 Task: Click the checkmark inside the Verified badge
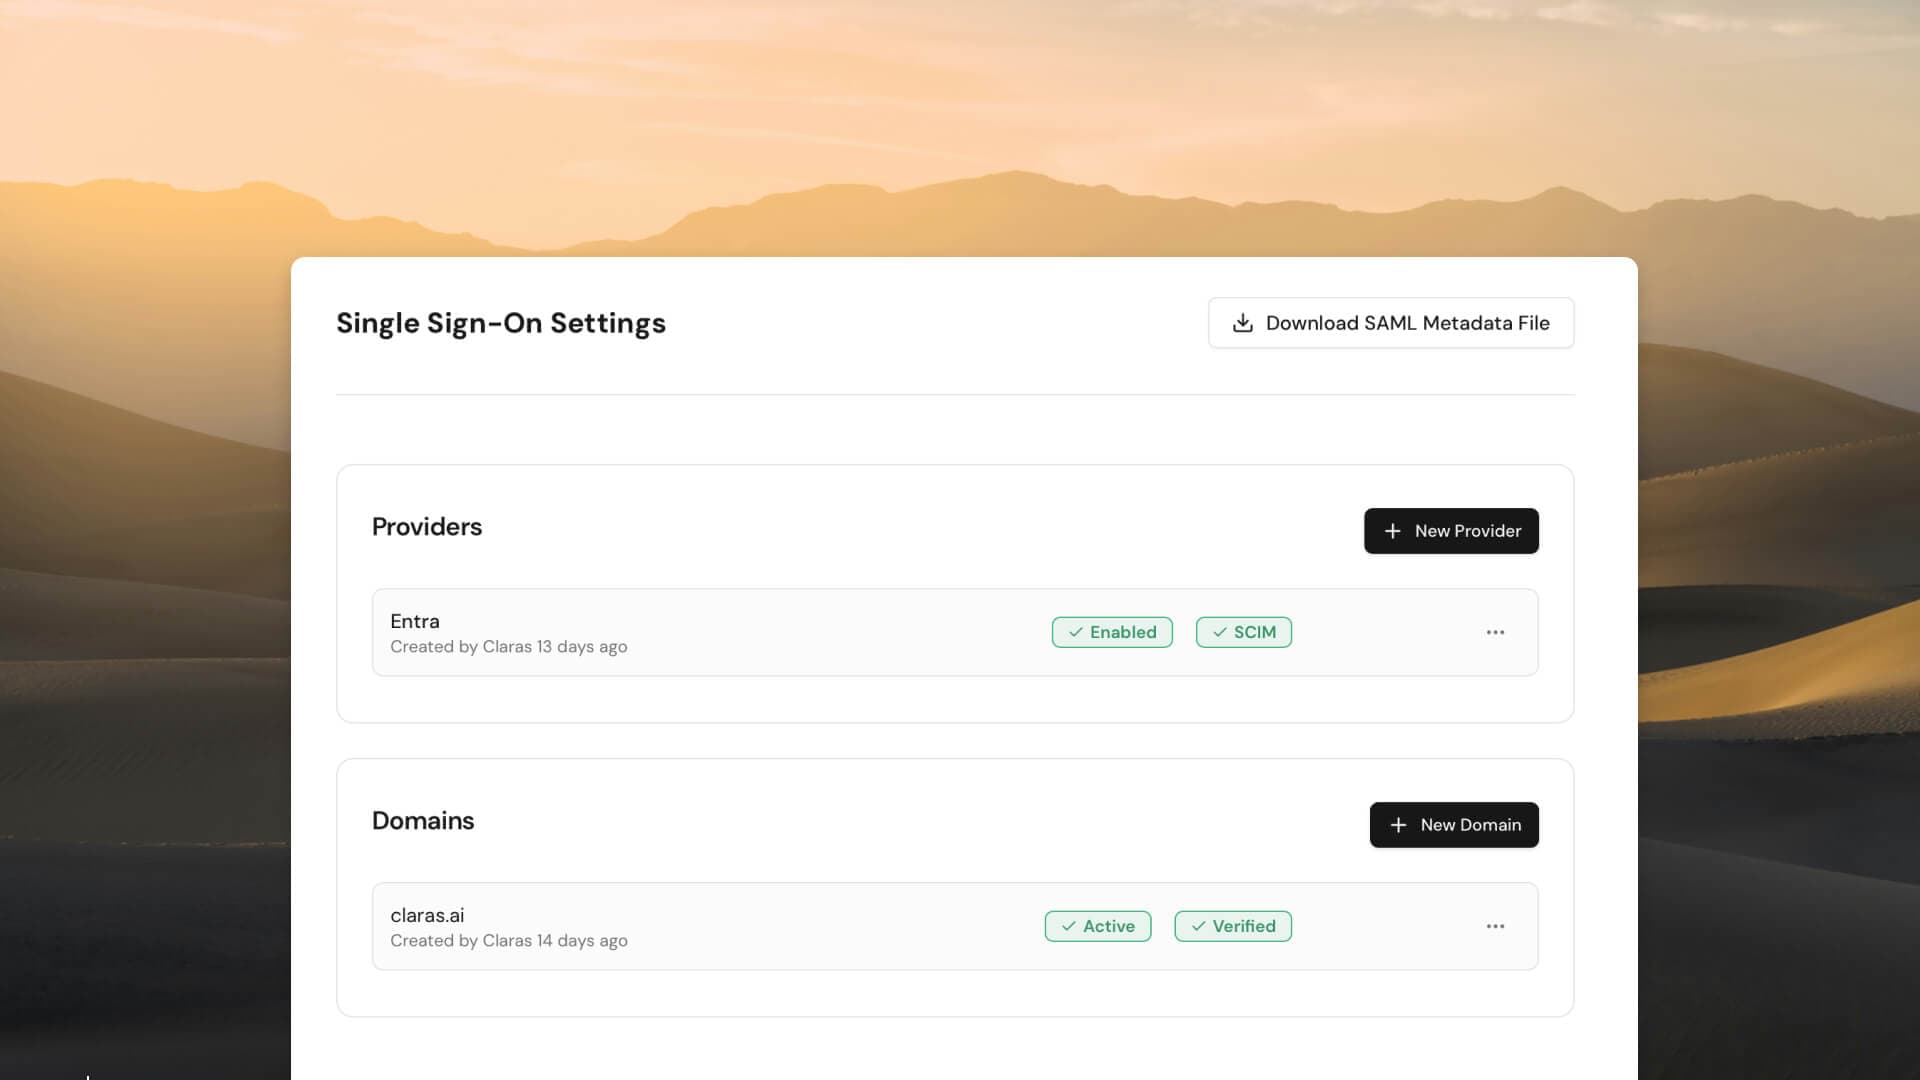click(x=1199, y=926)
